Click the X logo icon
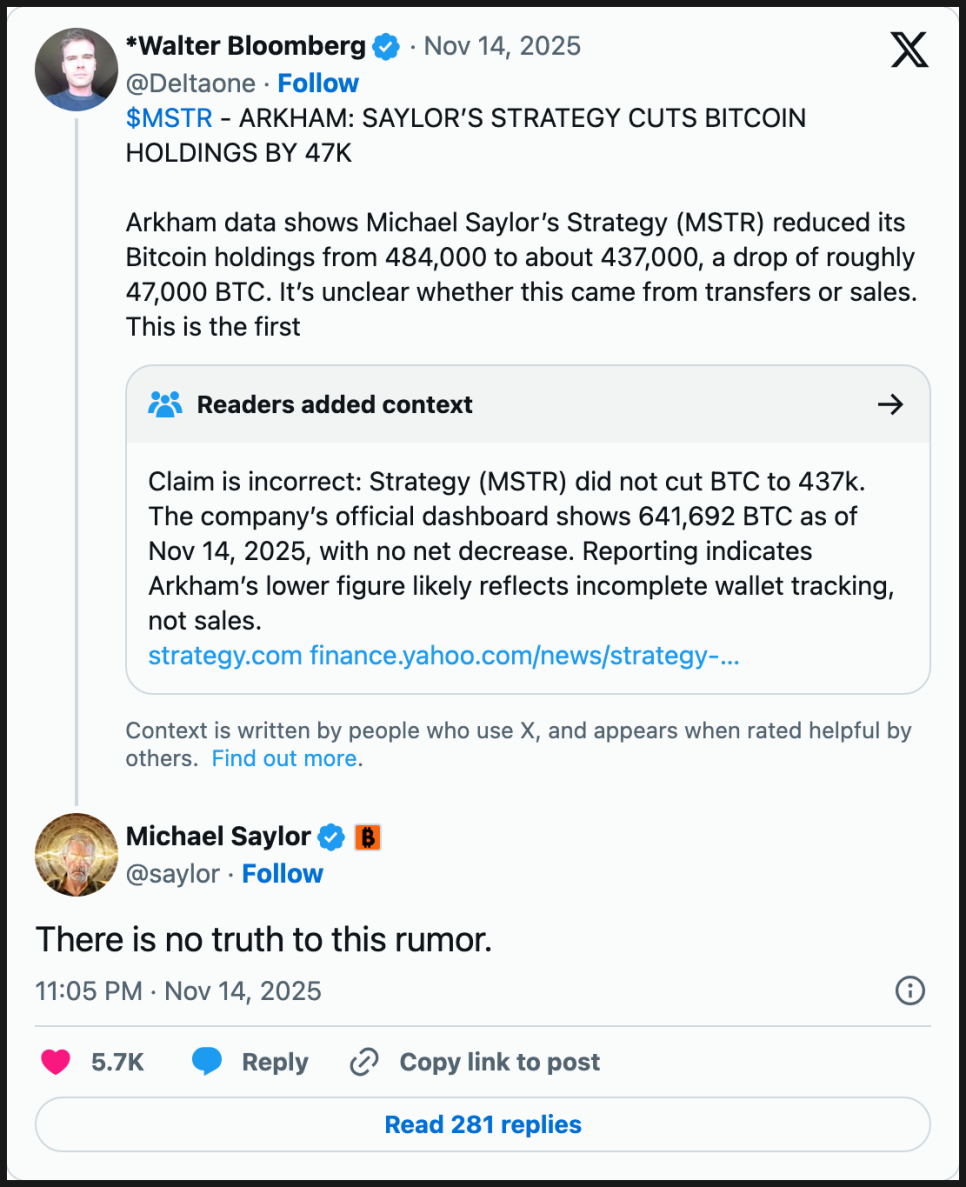Image resolution: width=966 pixels, height=1187 pixels. pos(908,49)
